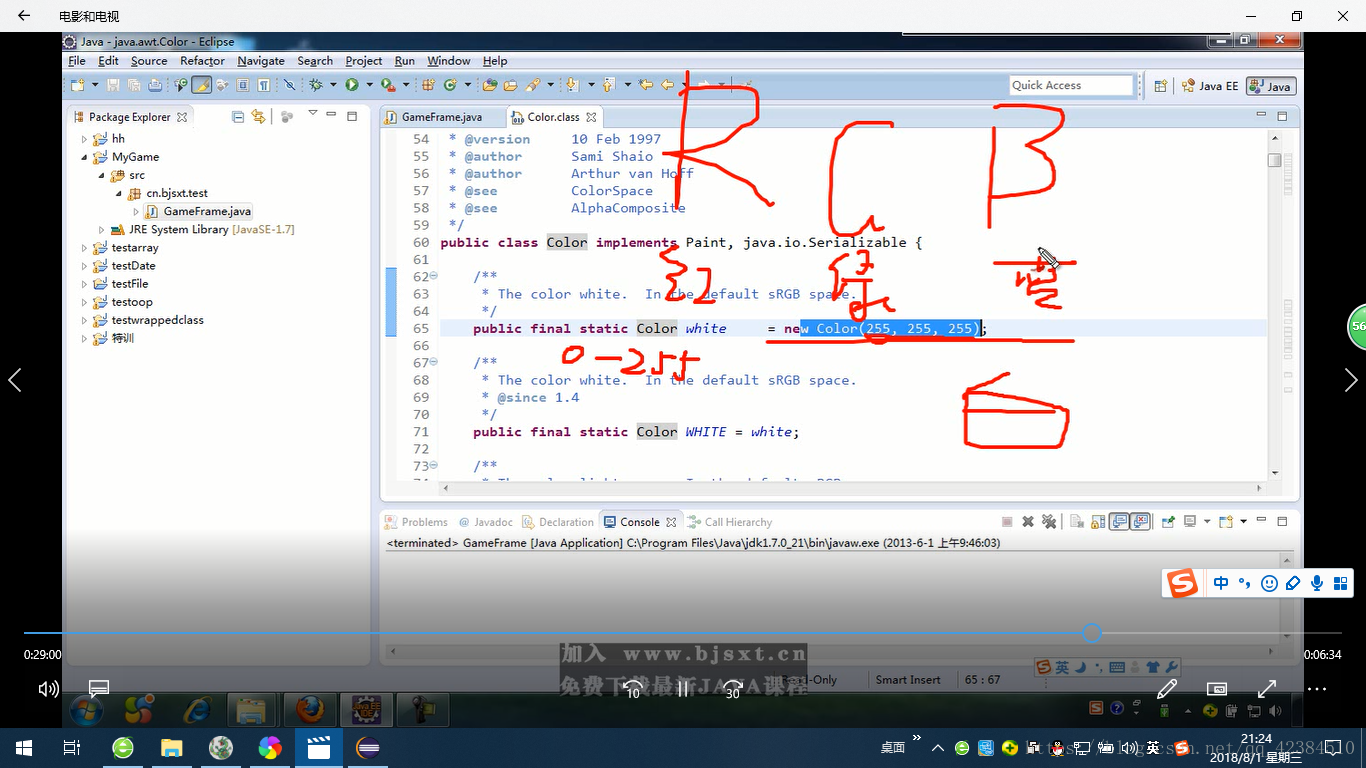1366x768 pixels.
Task: Pause the video playback
Action: pyautogui.click(x=683, y=689)
